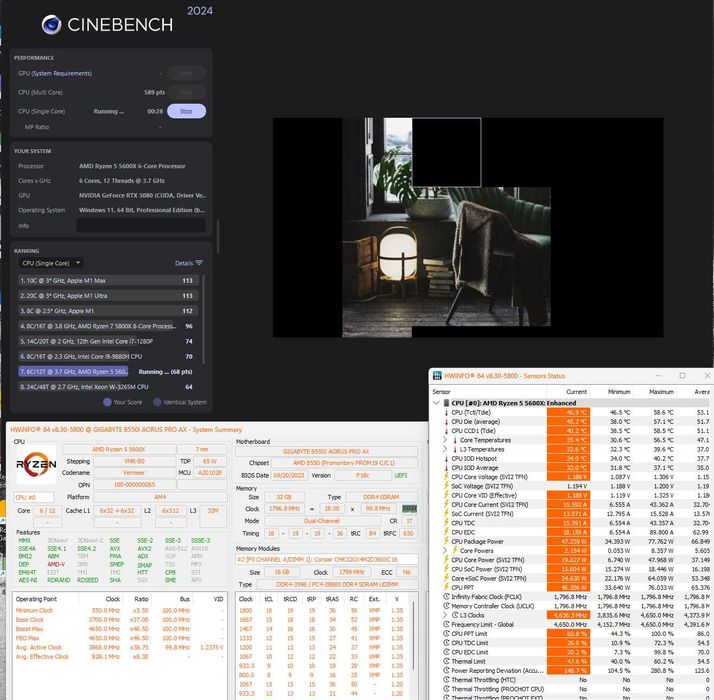Click the Details filter funnel icon
The width and height of the screenshot is (714, 700).
(x=199, y=263)
